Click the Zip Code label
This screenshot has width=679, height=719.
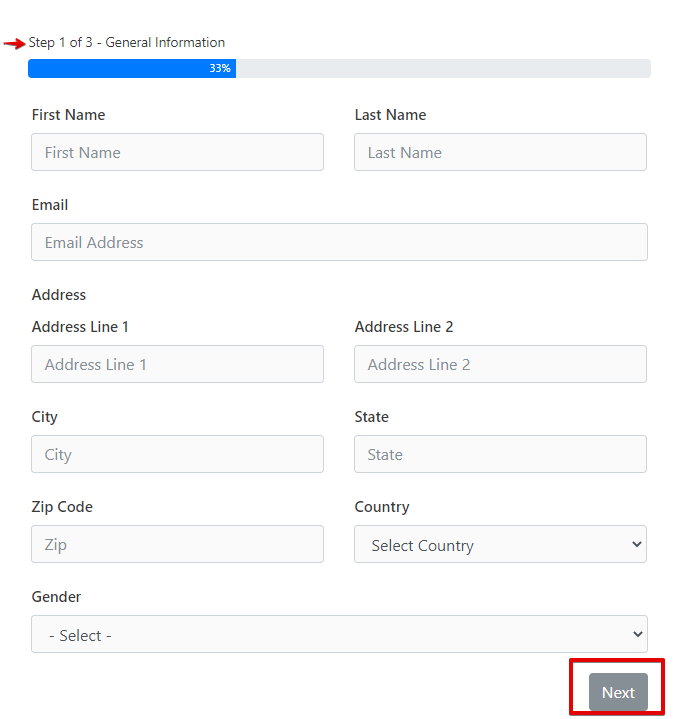[x=62, y=507]
